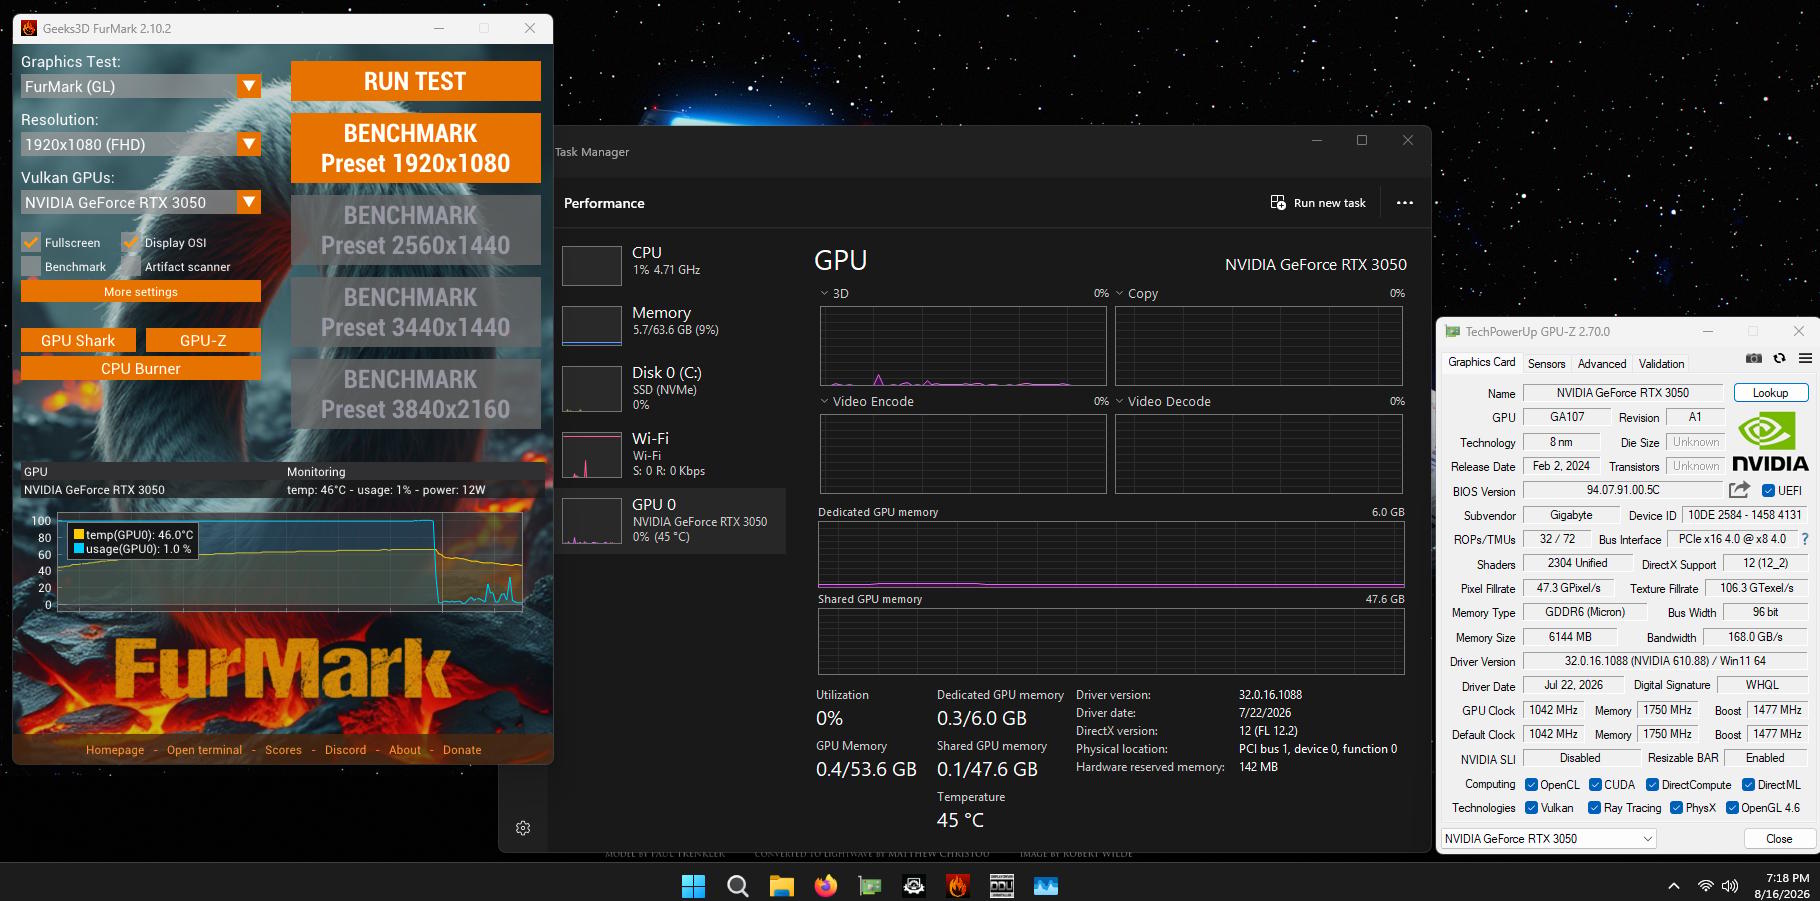Switch to Task Manager taskbar icon
1820x901 pixels.
point(1046,886)
